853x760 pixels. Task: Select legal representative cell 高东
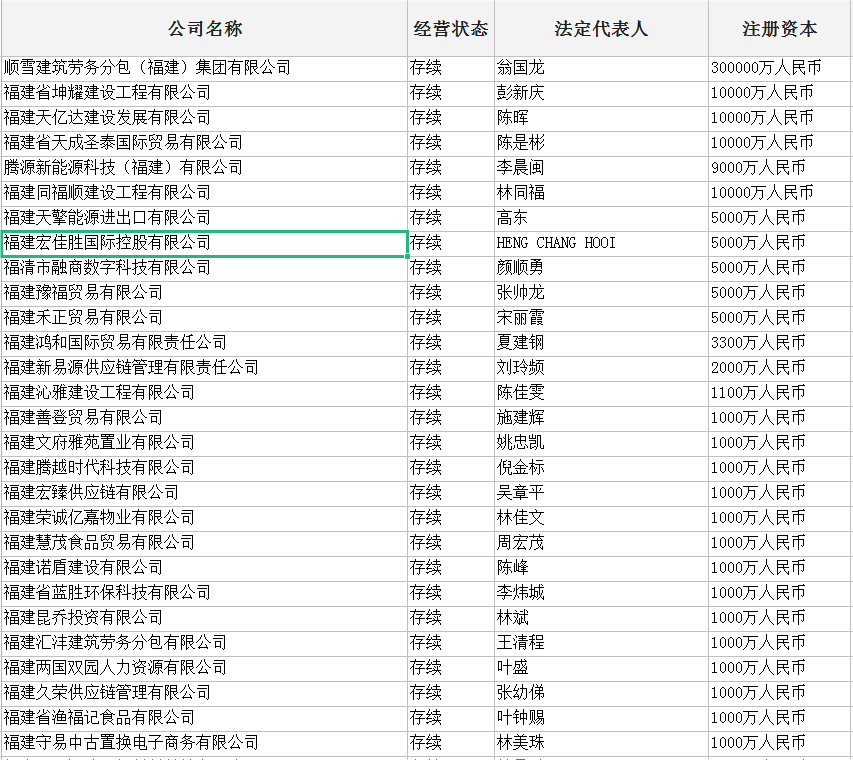tap(601, 218)
